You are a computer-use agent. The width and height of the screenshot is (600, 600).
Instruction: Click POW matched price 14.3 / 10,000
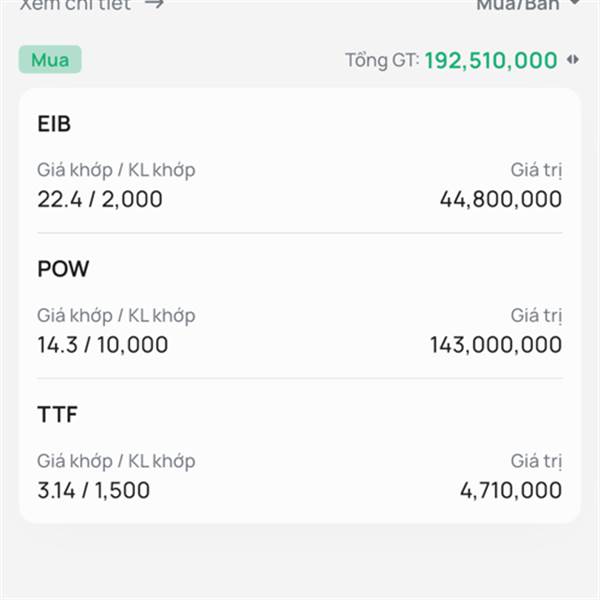coord(103,345)
